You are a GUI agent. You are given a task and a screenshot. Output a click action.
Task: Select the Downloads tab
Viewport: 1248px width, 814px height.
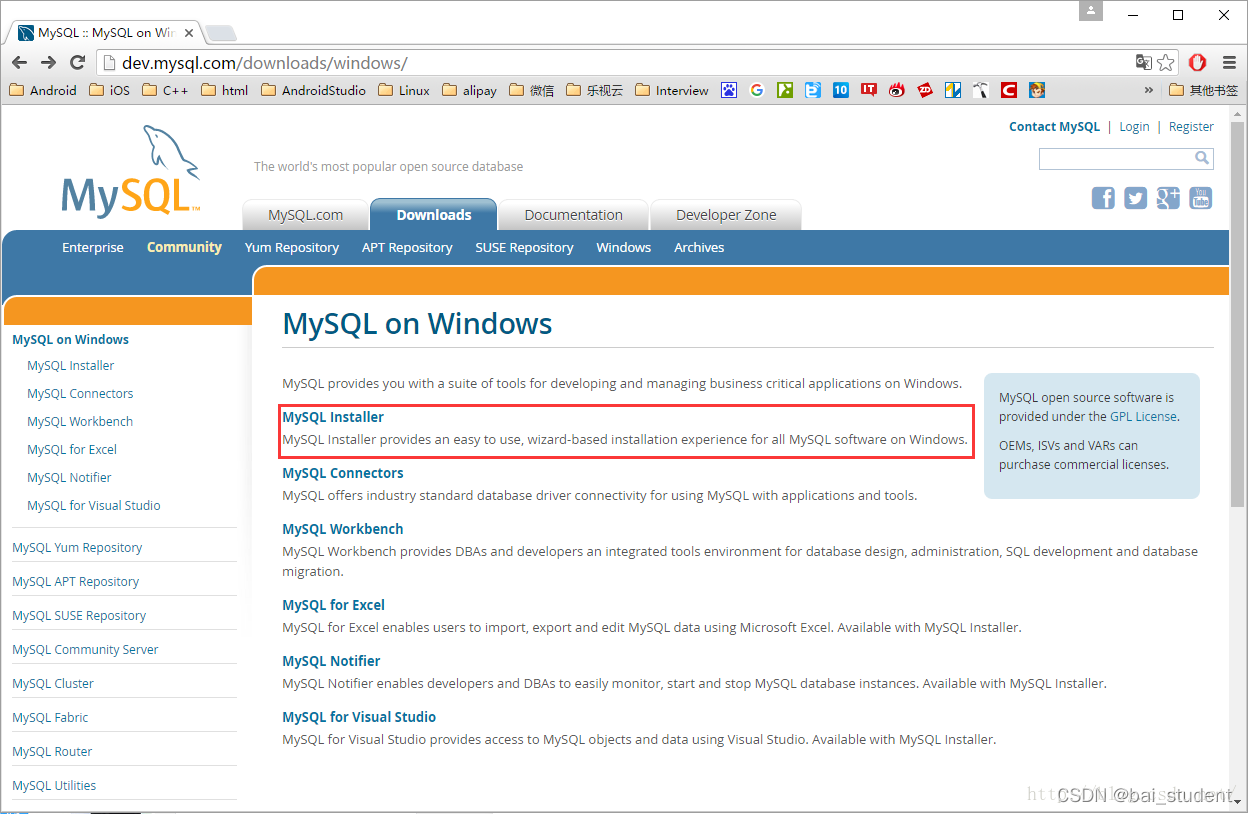(433, 215)
